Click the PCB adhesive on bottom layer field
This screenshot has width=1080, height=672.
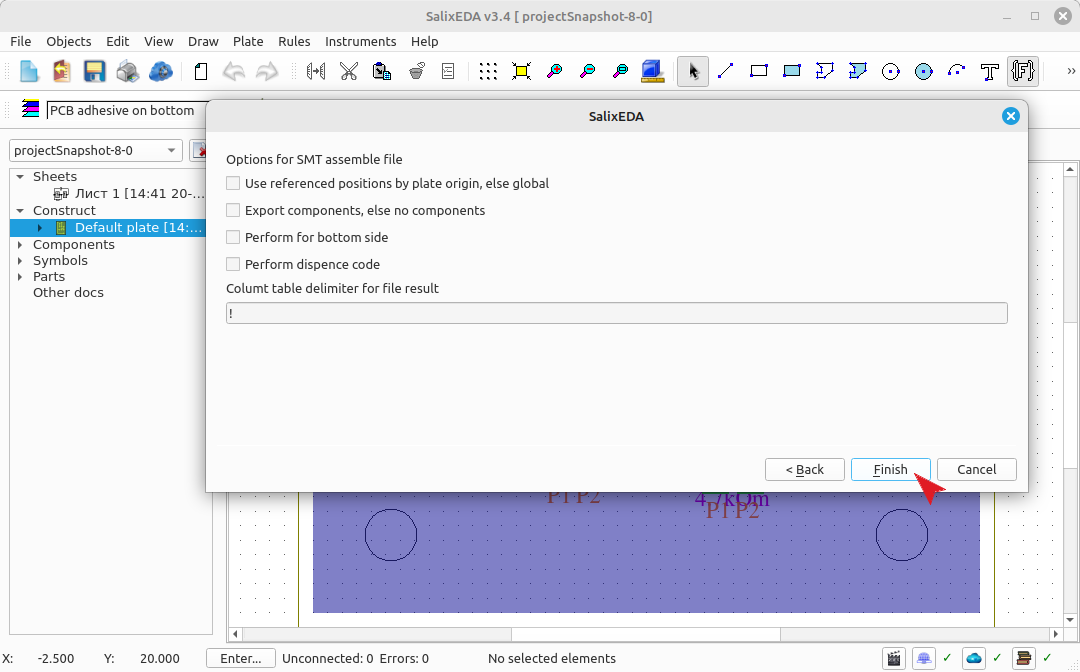pos(127,110)
